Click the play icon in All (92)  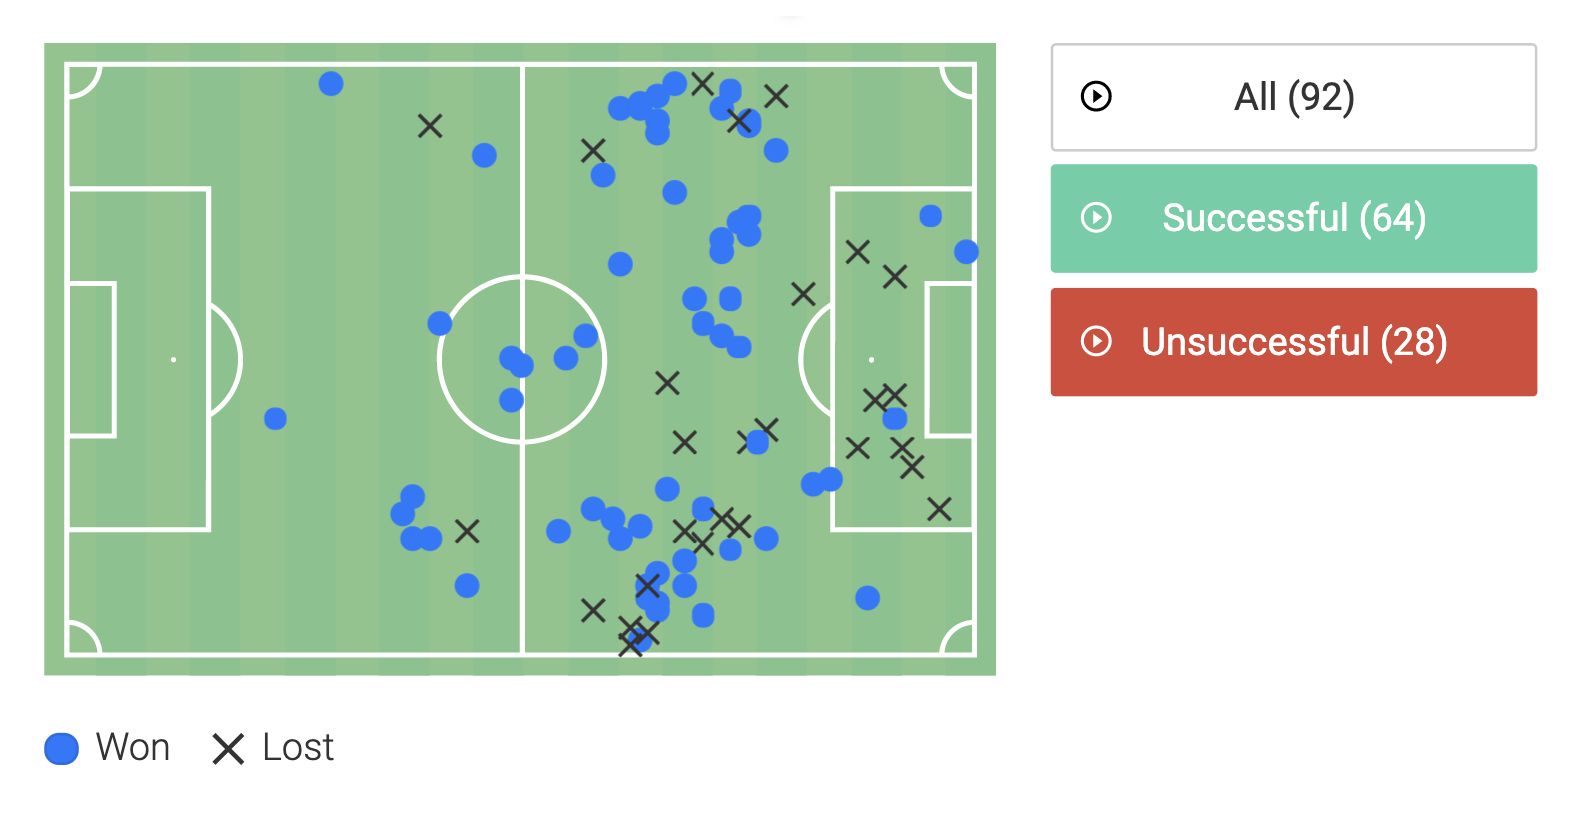(x=1096, y=97)
